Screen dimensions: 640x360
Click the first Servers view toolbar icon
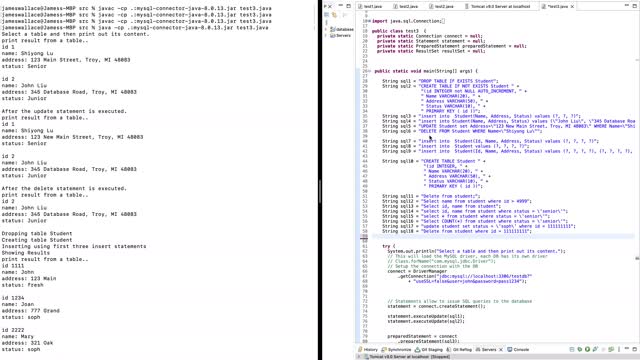point(572,349)
